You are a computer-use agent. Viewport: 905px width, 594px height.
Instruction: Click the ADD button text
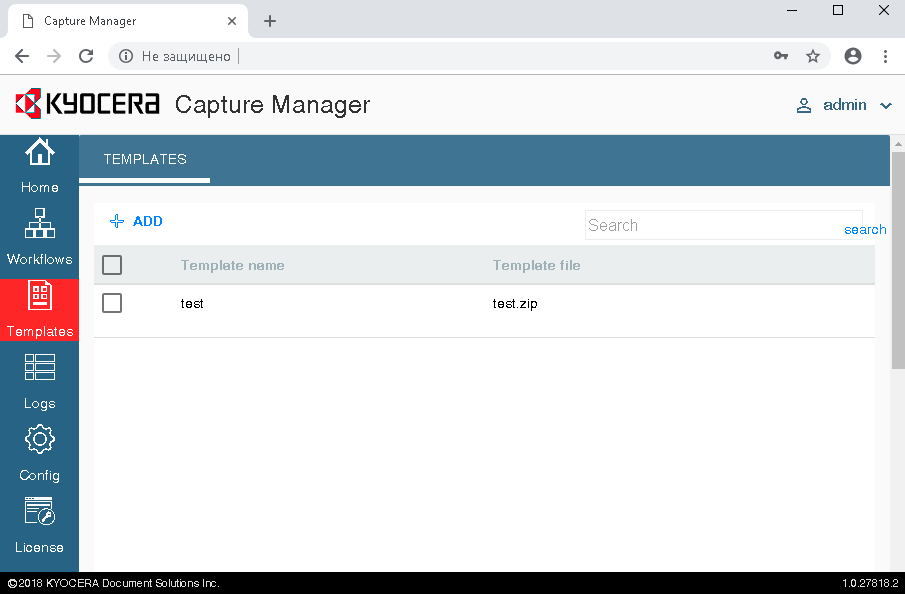(x=148, y=221)
